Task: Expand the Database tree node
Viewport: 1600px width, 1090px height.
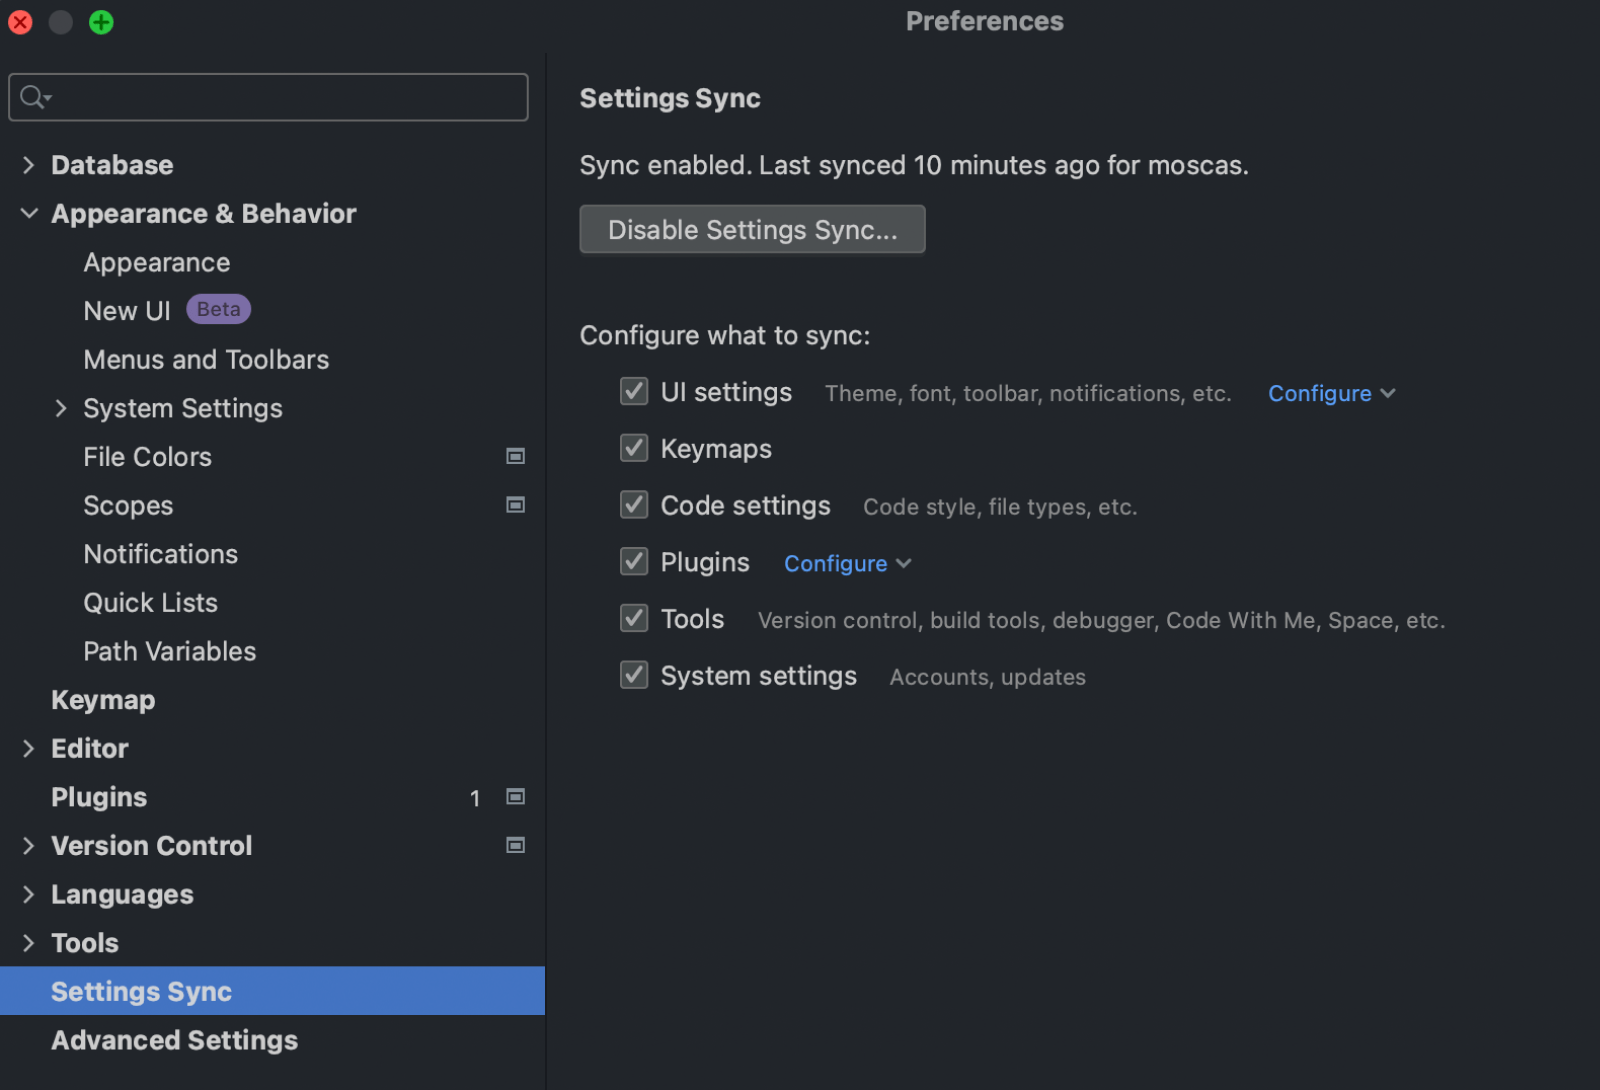Action: (28, 165)
